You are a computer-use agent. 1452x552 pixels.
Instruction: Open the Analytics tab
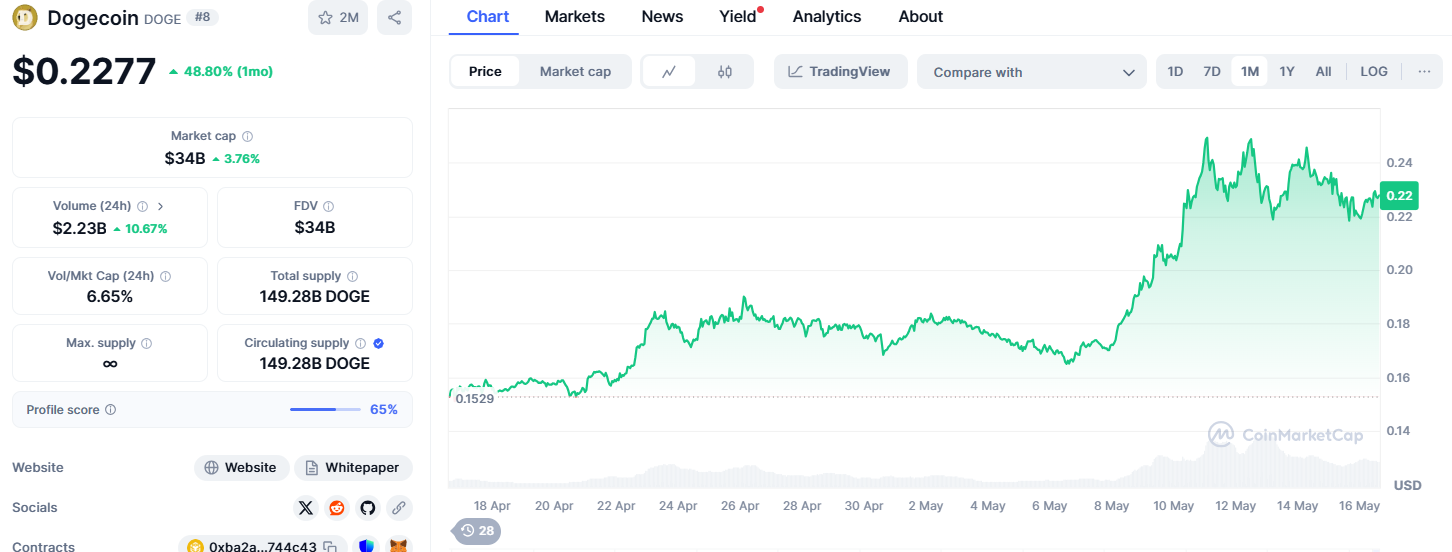[827, 16]
